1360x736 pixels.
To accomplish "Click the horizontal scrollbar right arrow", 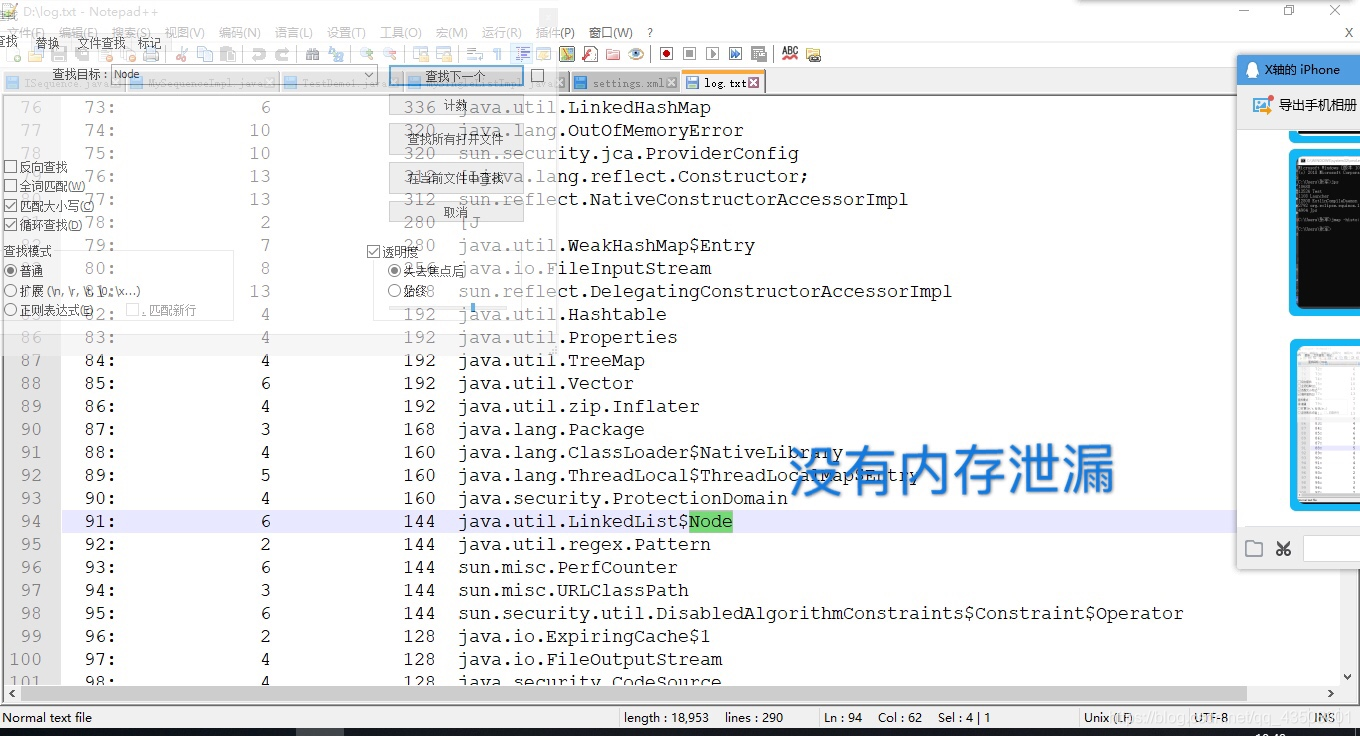I will 1331,693.
